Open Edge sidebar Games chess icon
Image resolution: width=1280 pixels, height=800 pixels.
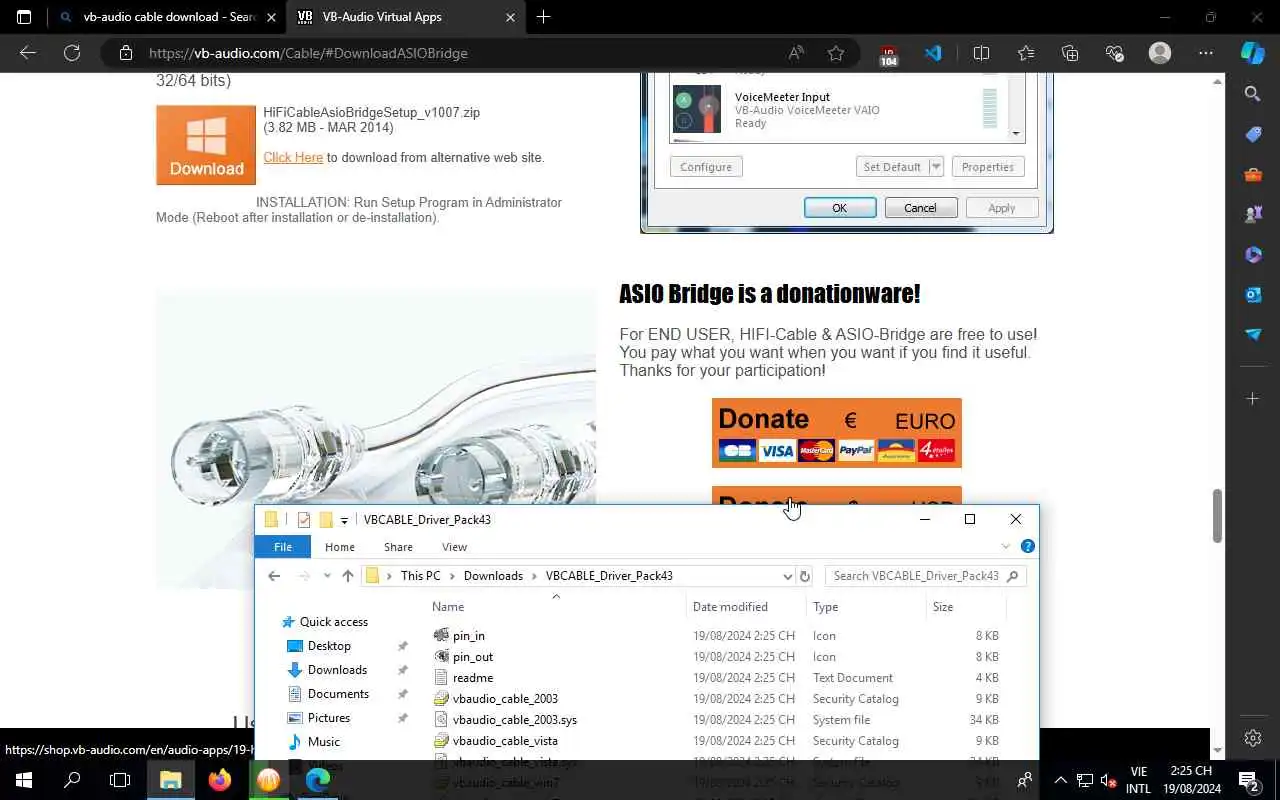[1253, 214]
